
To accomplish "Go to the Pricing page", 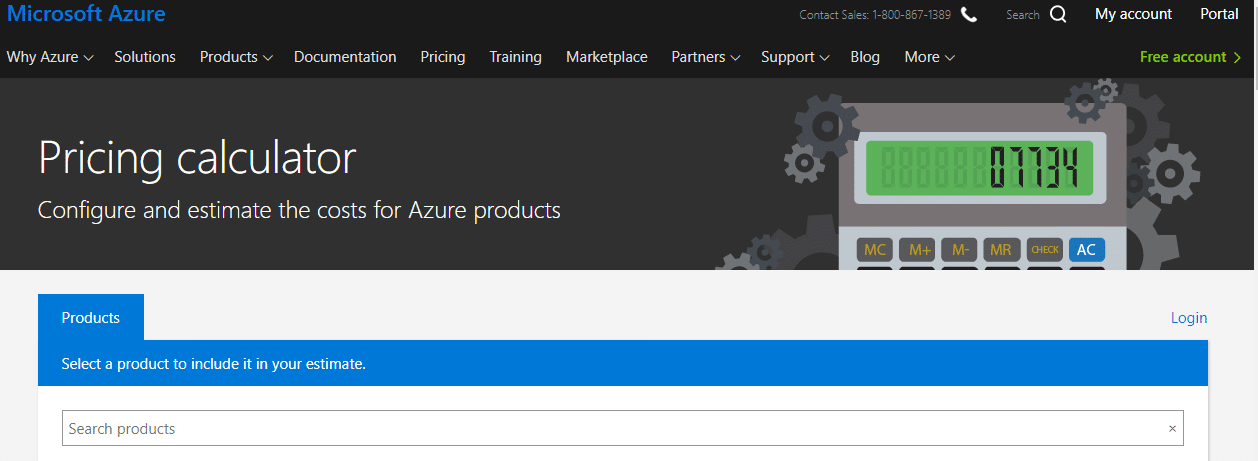I will (443, 57).
